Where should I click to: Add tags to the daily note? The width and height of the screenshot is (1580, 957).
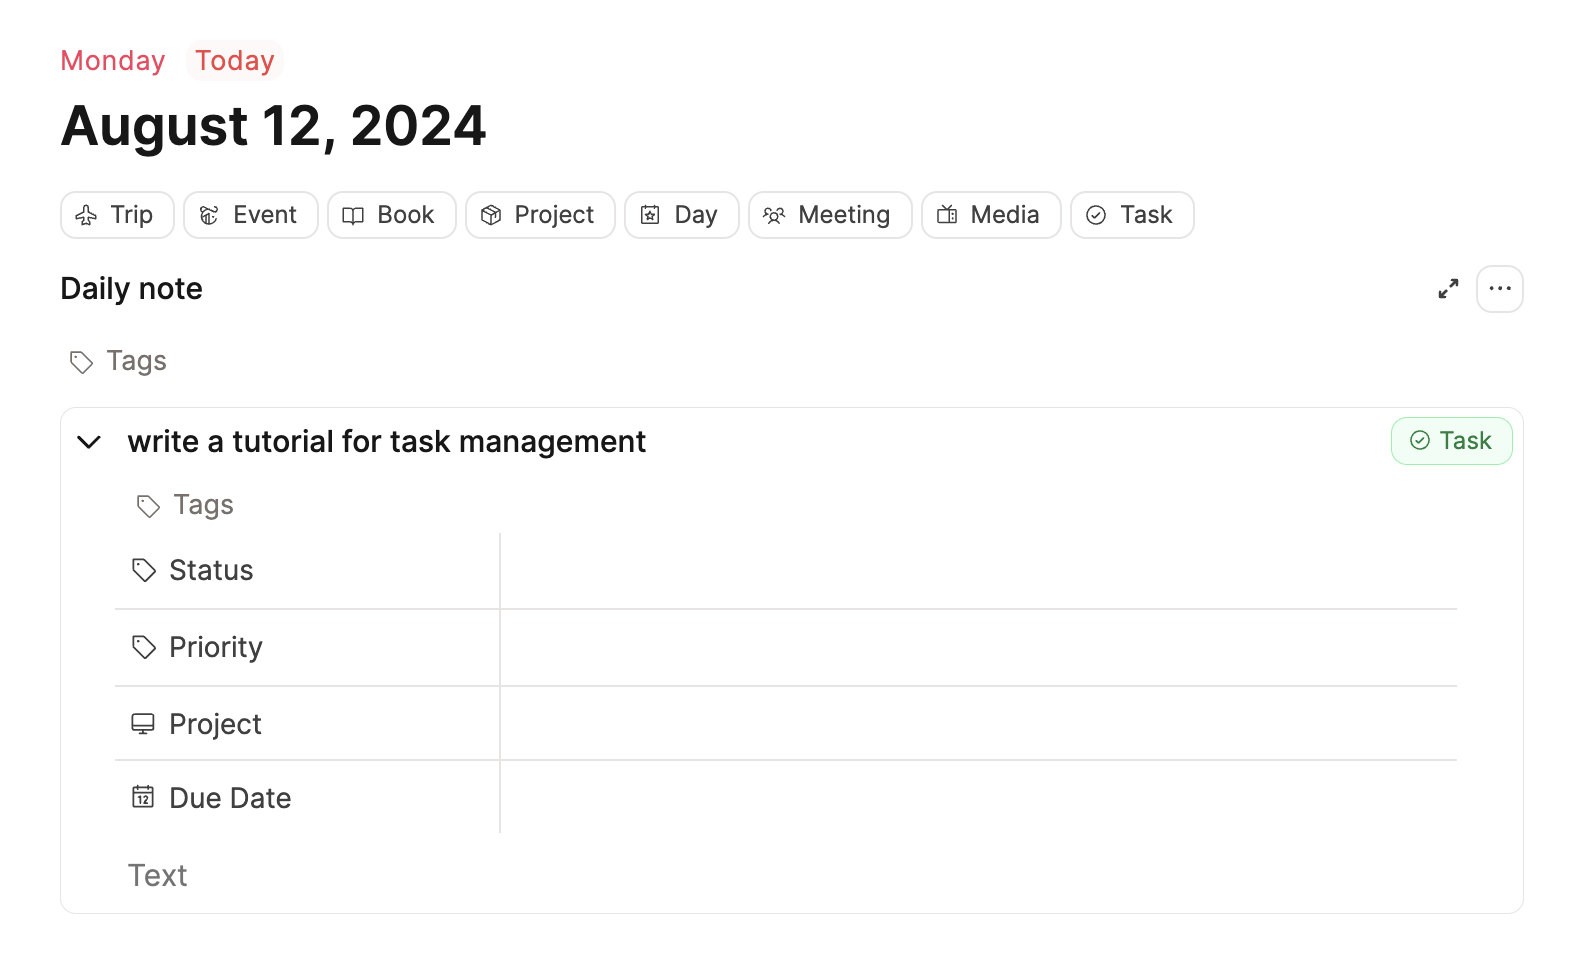click(x=118, y=361)
